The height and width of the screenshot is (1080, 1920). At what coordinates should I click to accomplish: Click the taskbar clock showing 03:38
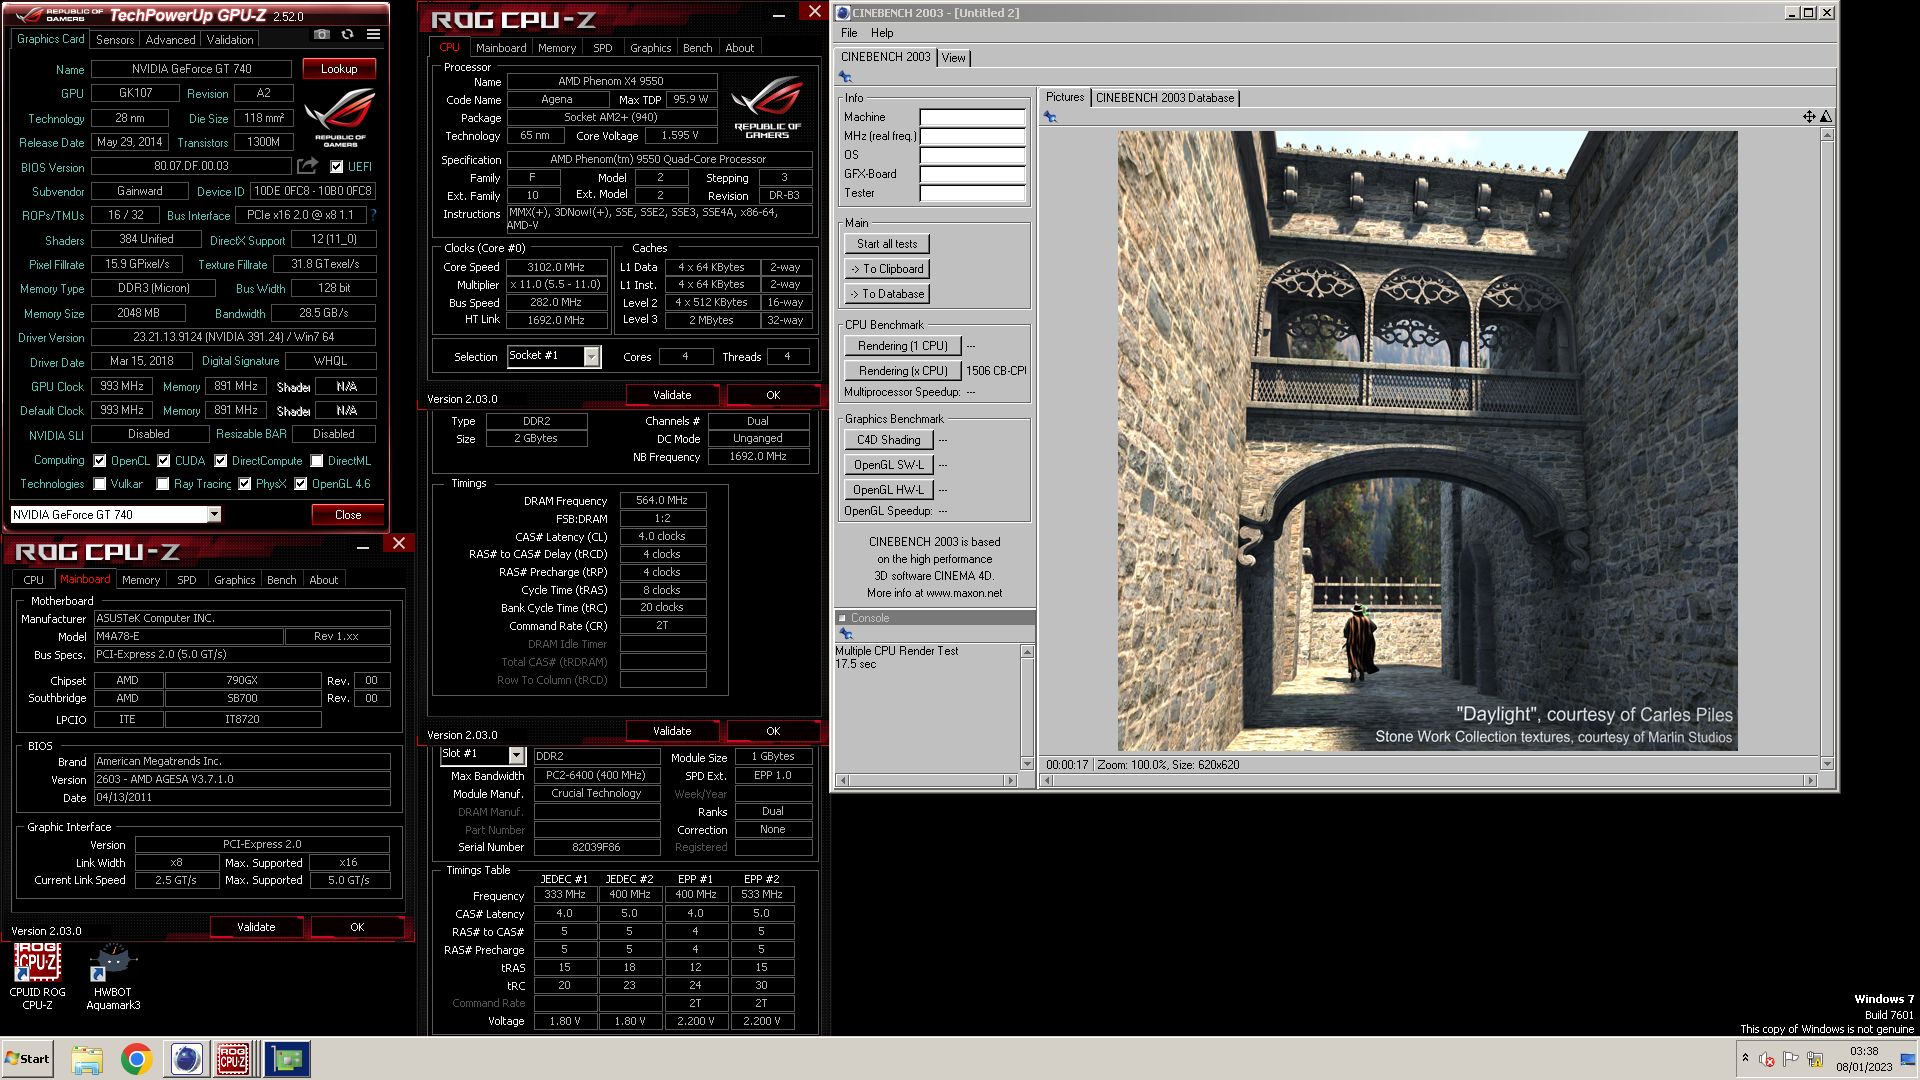click(x=1863, y=1059)
